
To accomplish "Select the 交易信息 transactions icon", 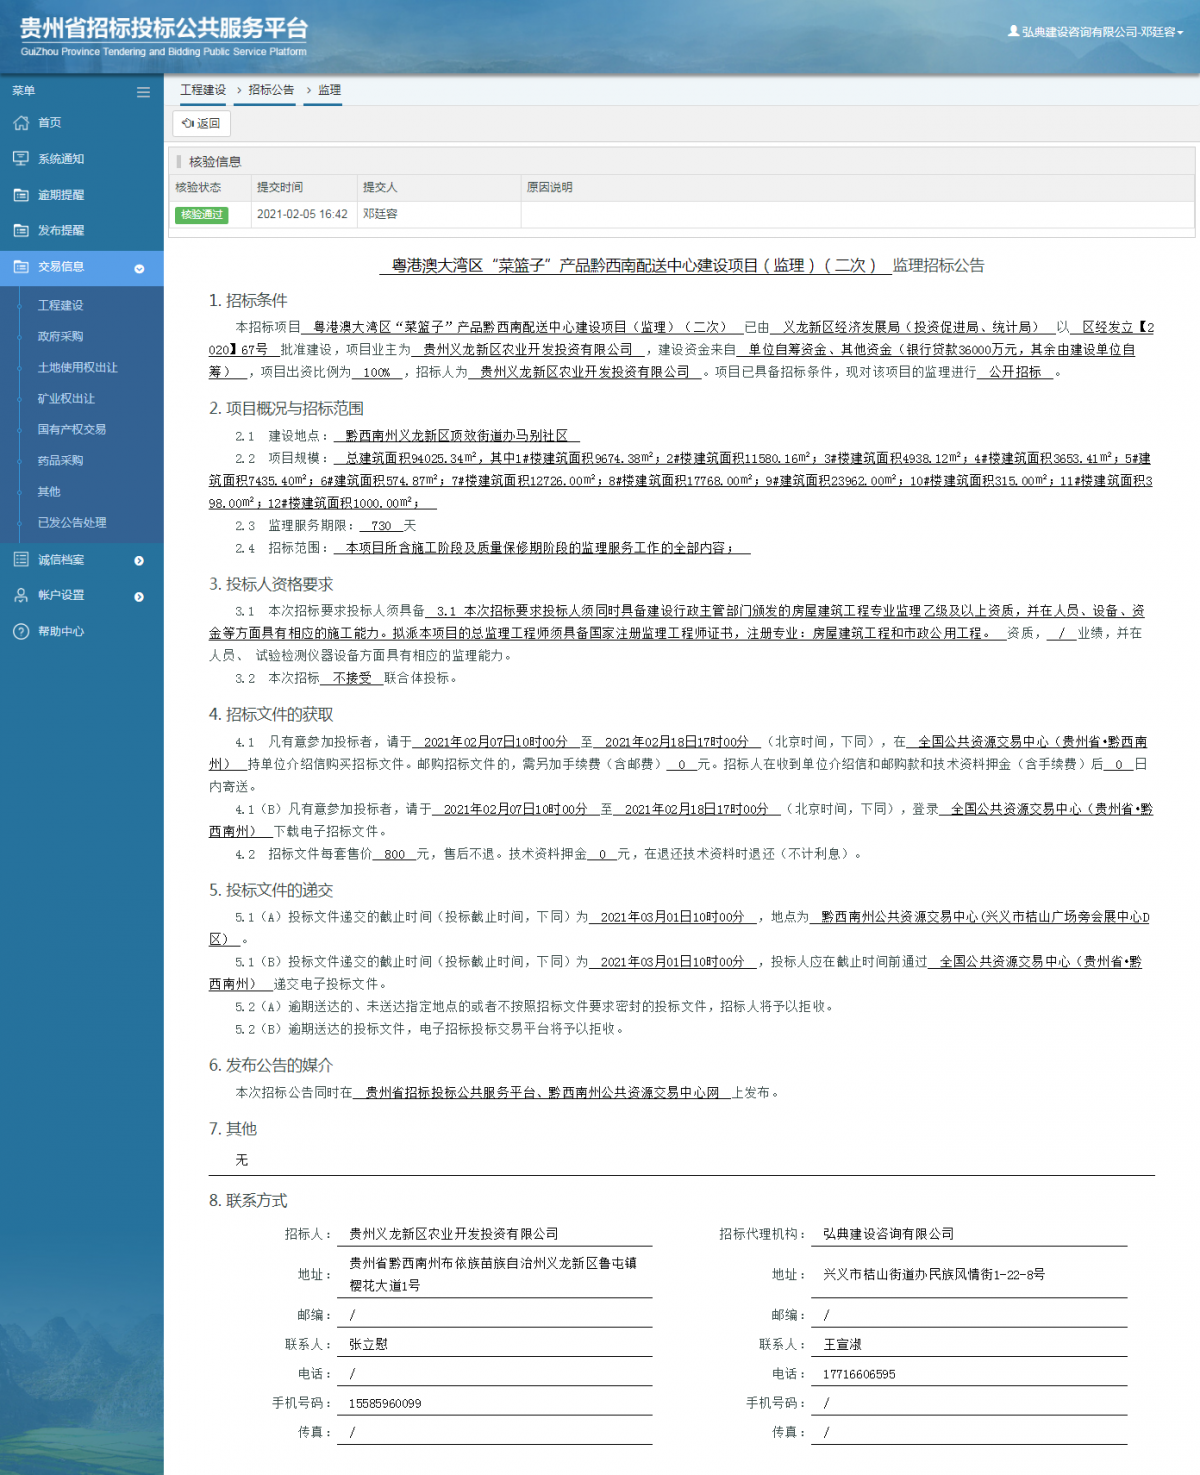I will (x=20, y=267).
